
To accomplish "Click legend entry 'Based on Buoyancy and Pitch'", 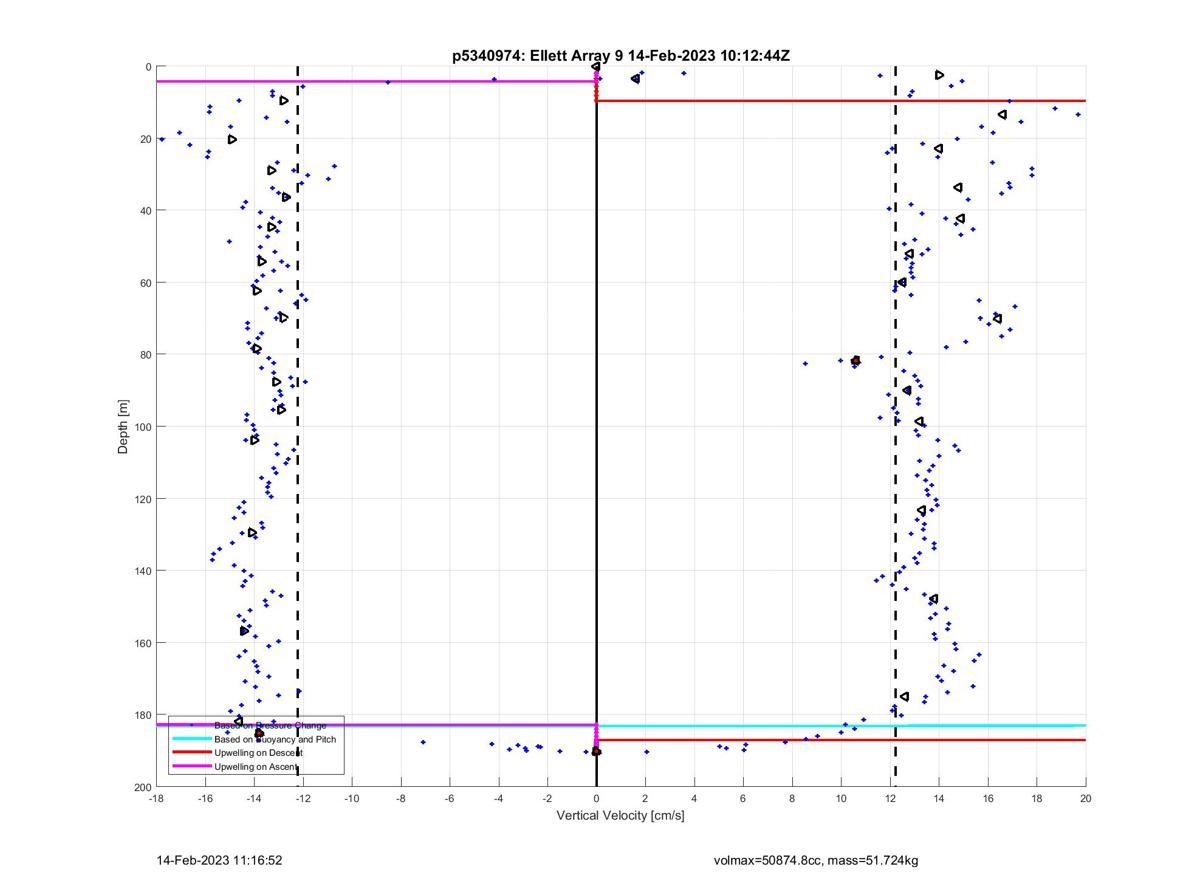I will pos(275,739).
